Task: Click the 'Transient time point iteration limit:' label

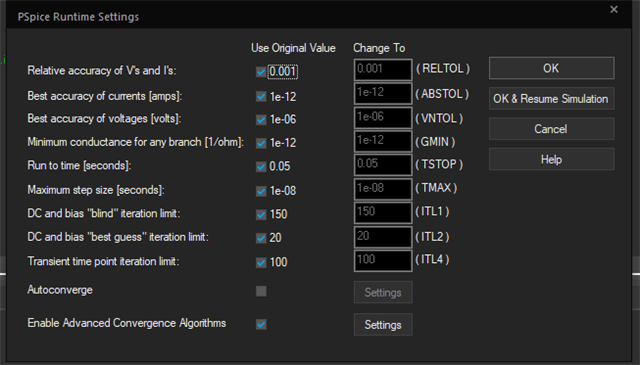Action: click(103, 261)
